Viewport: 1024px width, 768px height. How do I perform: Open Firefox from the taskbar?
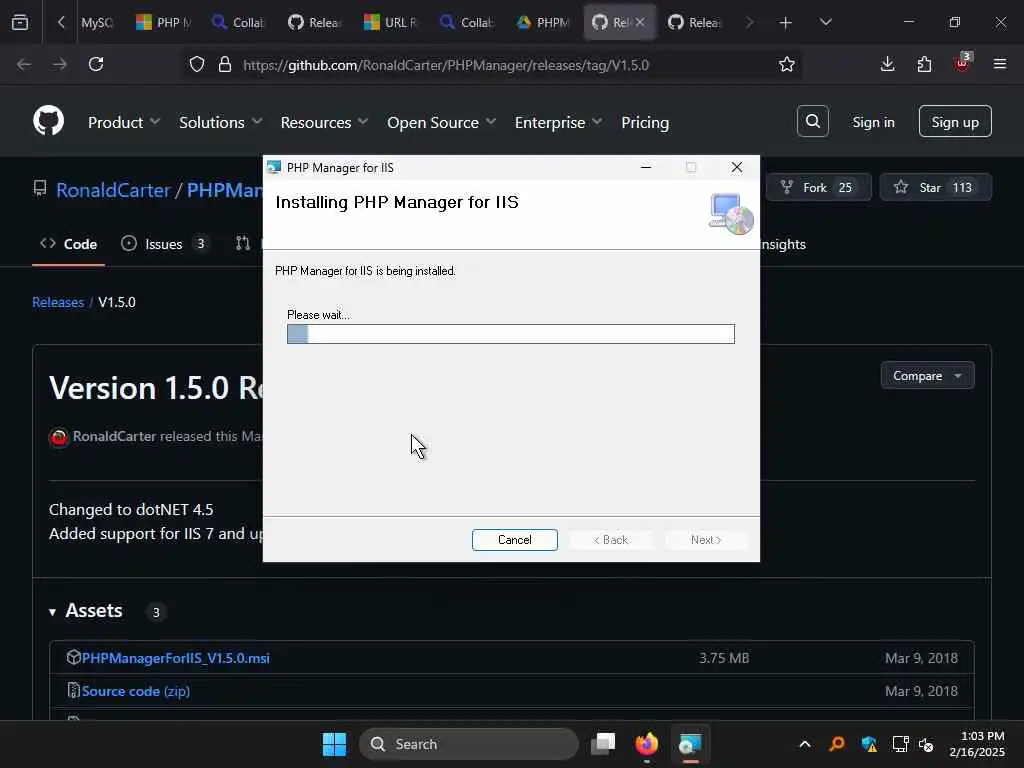point(647,744)
